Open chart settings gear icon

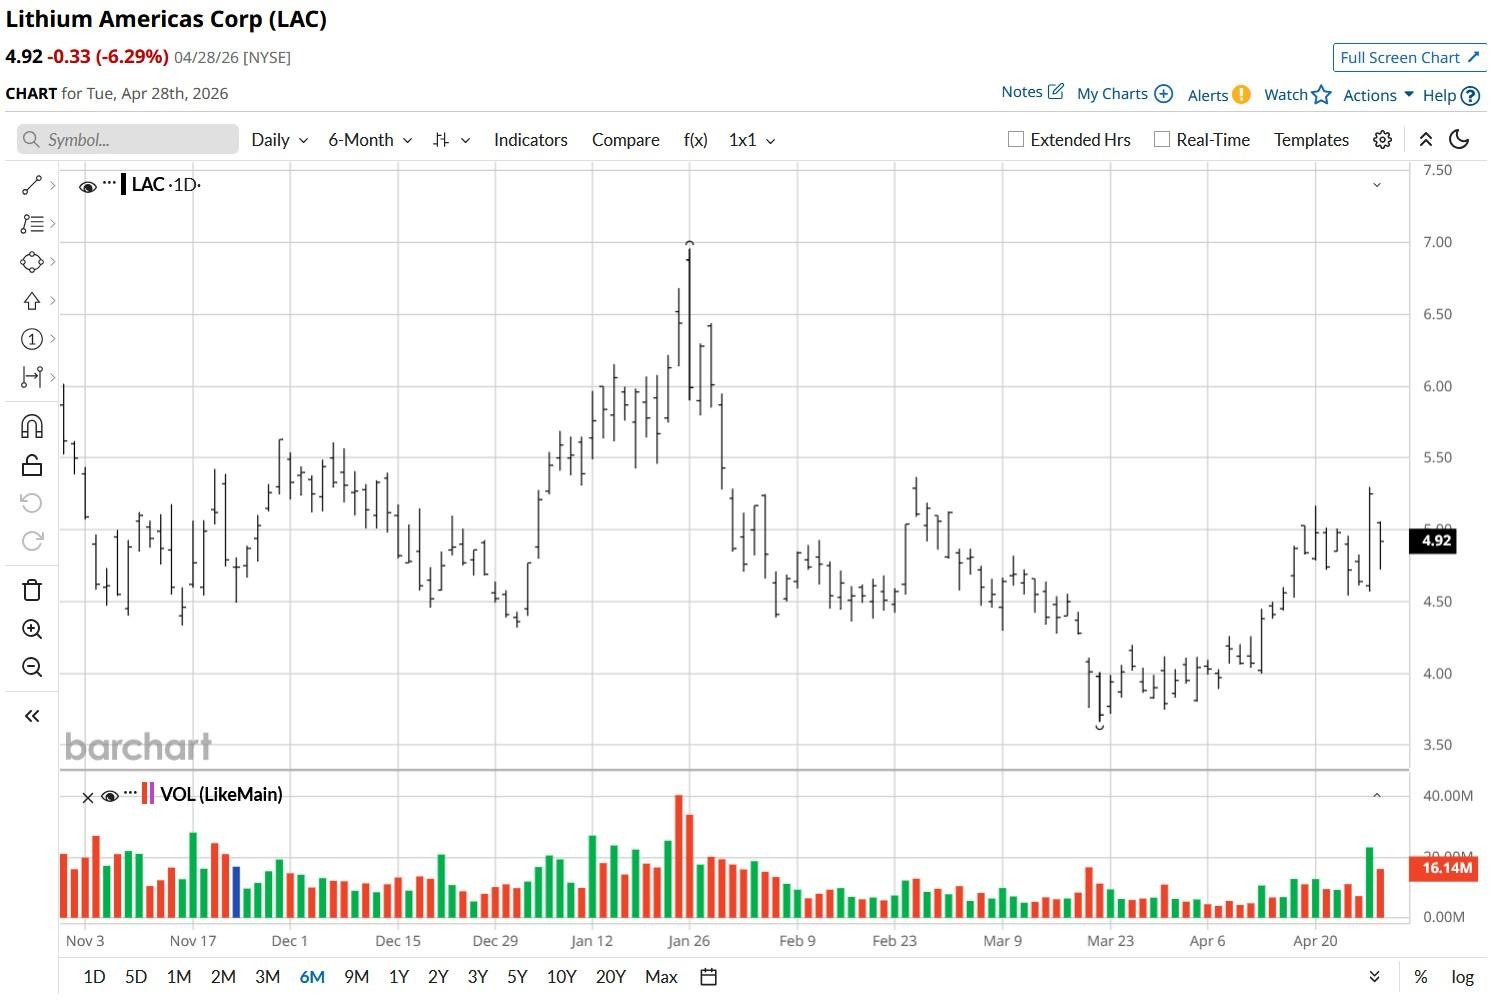coord(1382,140)
